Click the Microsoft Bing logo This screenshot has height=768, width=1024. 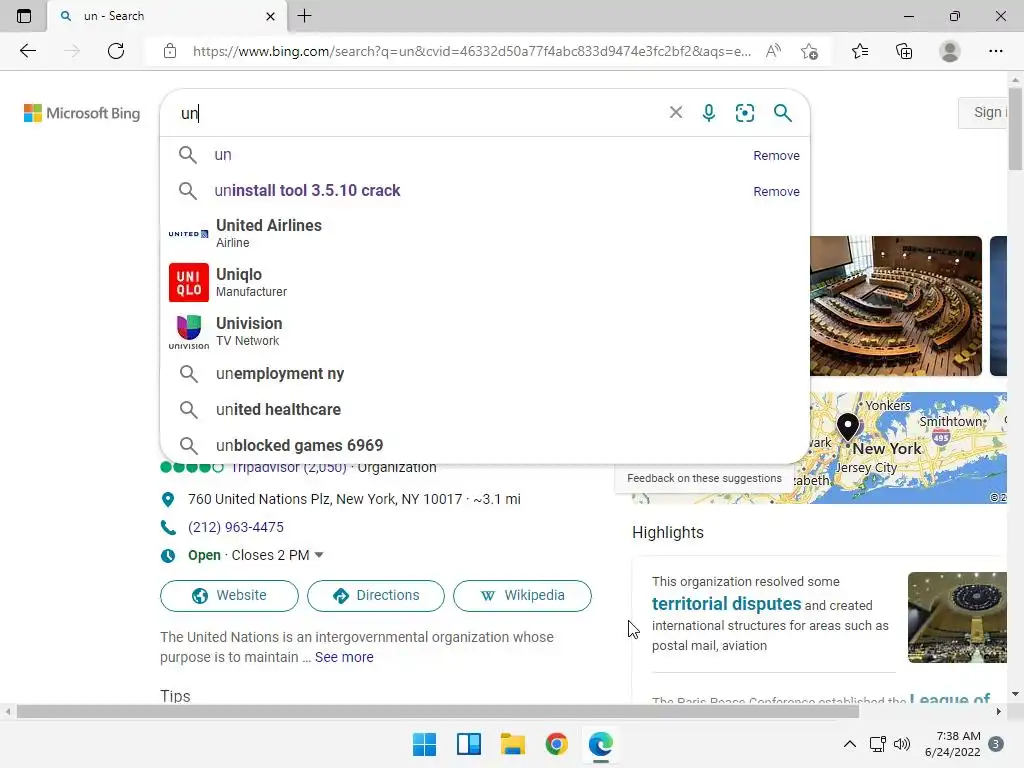pyautogui.click(x=82, y=113)
